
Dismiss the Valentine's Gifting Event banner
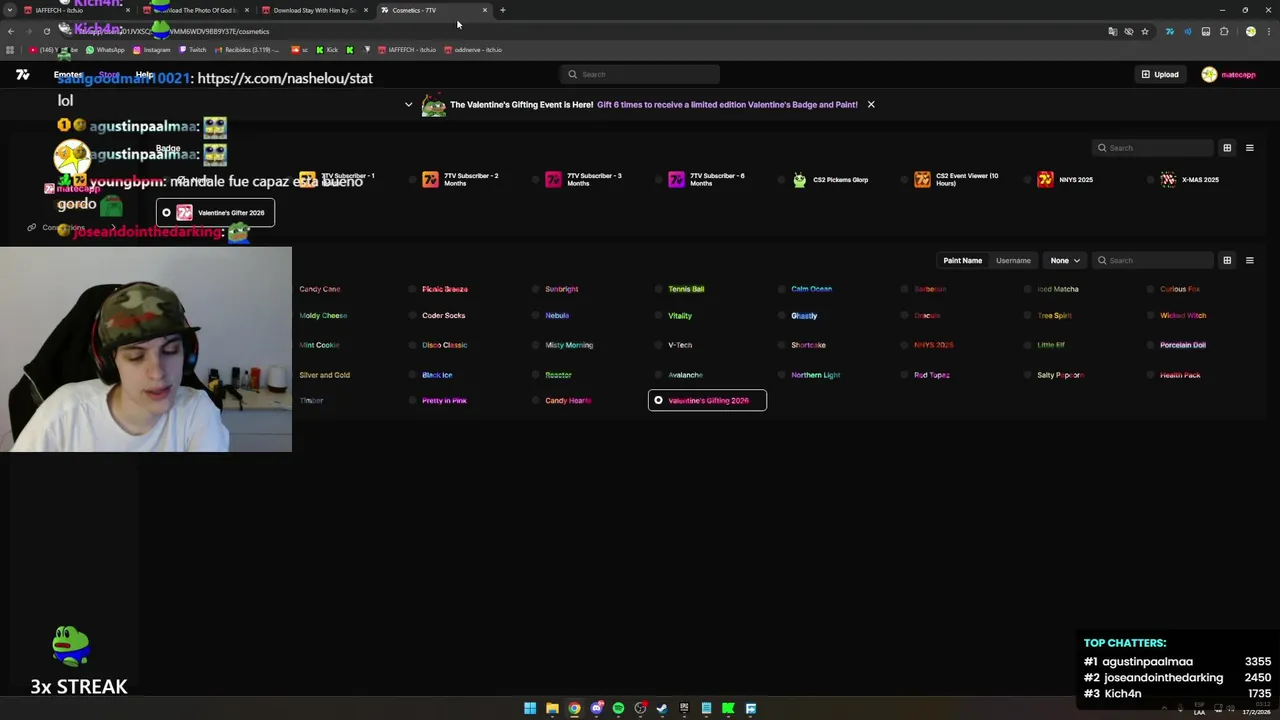pyautogui.click(x=871, y=104)
